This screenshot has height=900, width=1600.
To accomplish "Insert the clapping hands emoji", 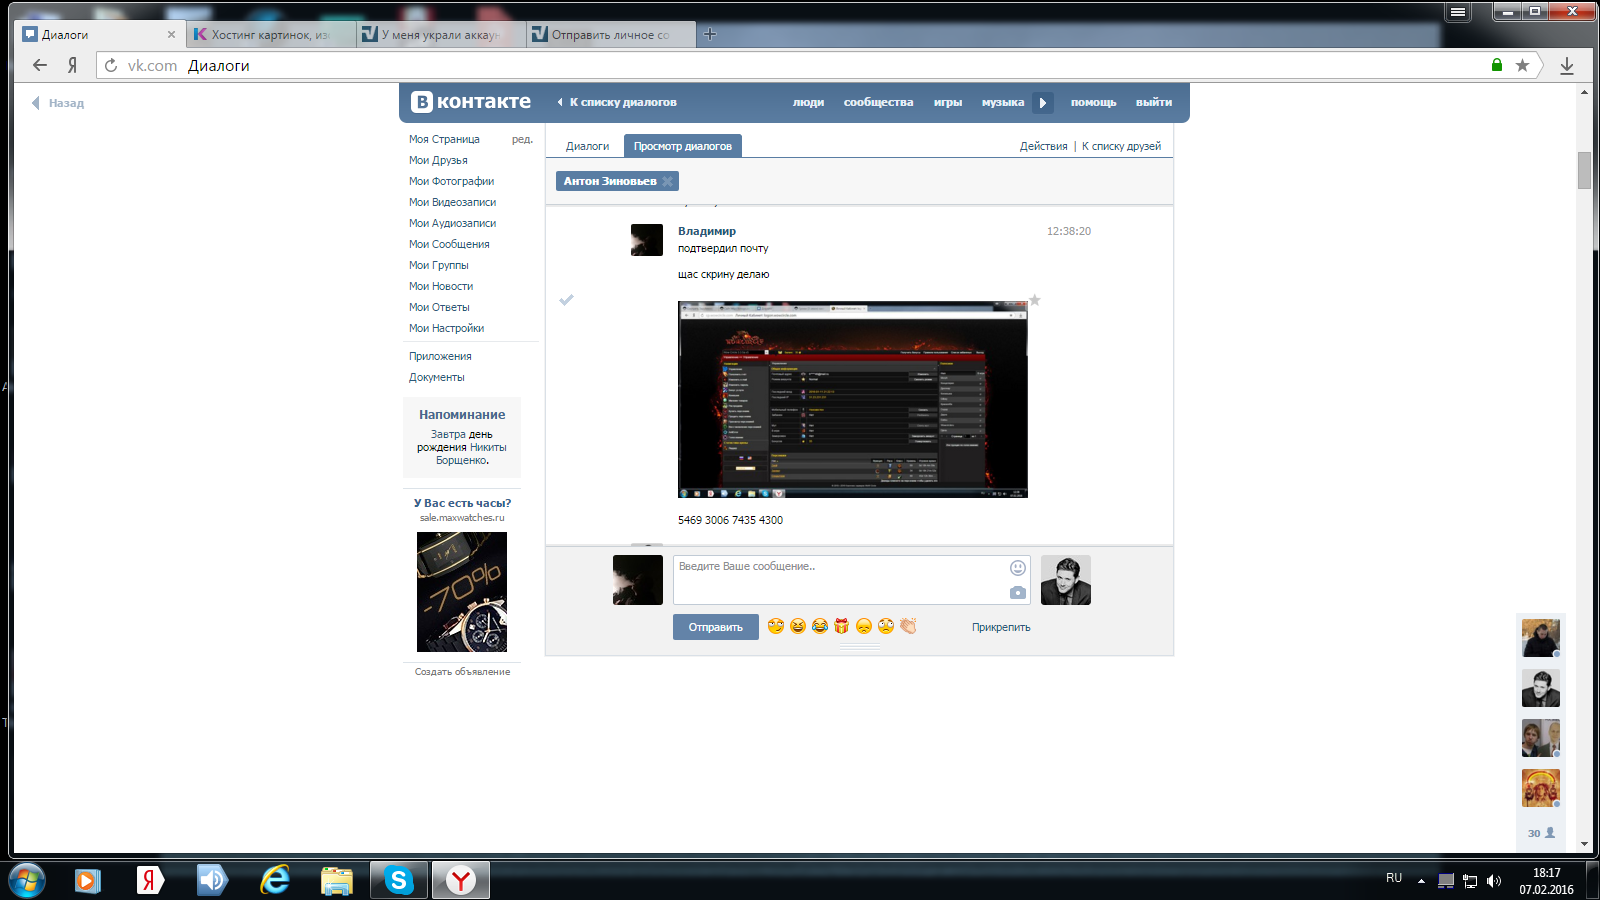I will [908, 626].
